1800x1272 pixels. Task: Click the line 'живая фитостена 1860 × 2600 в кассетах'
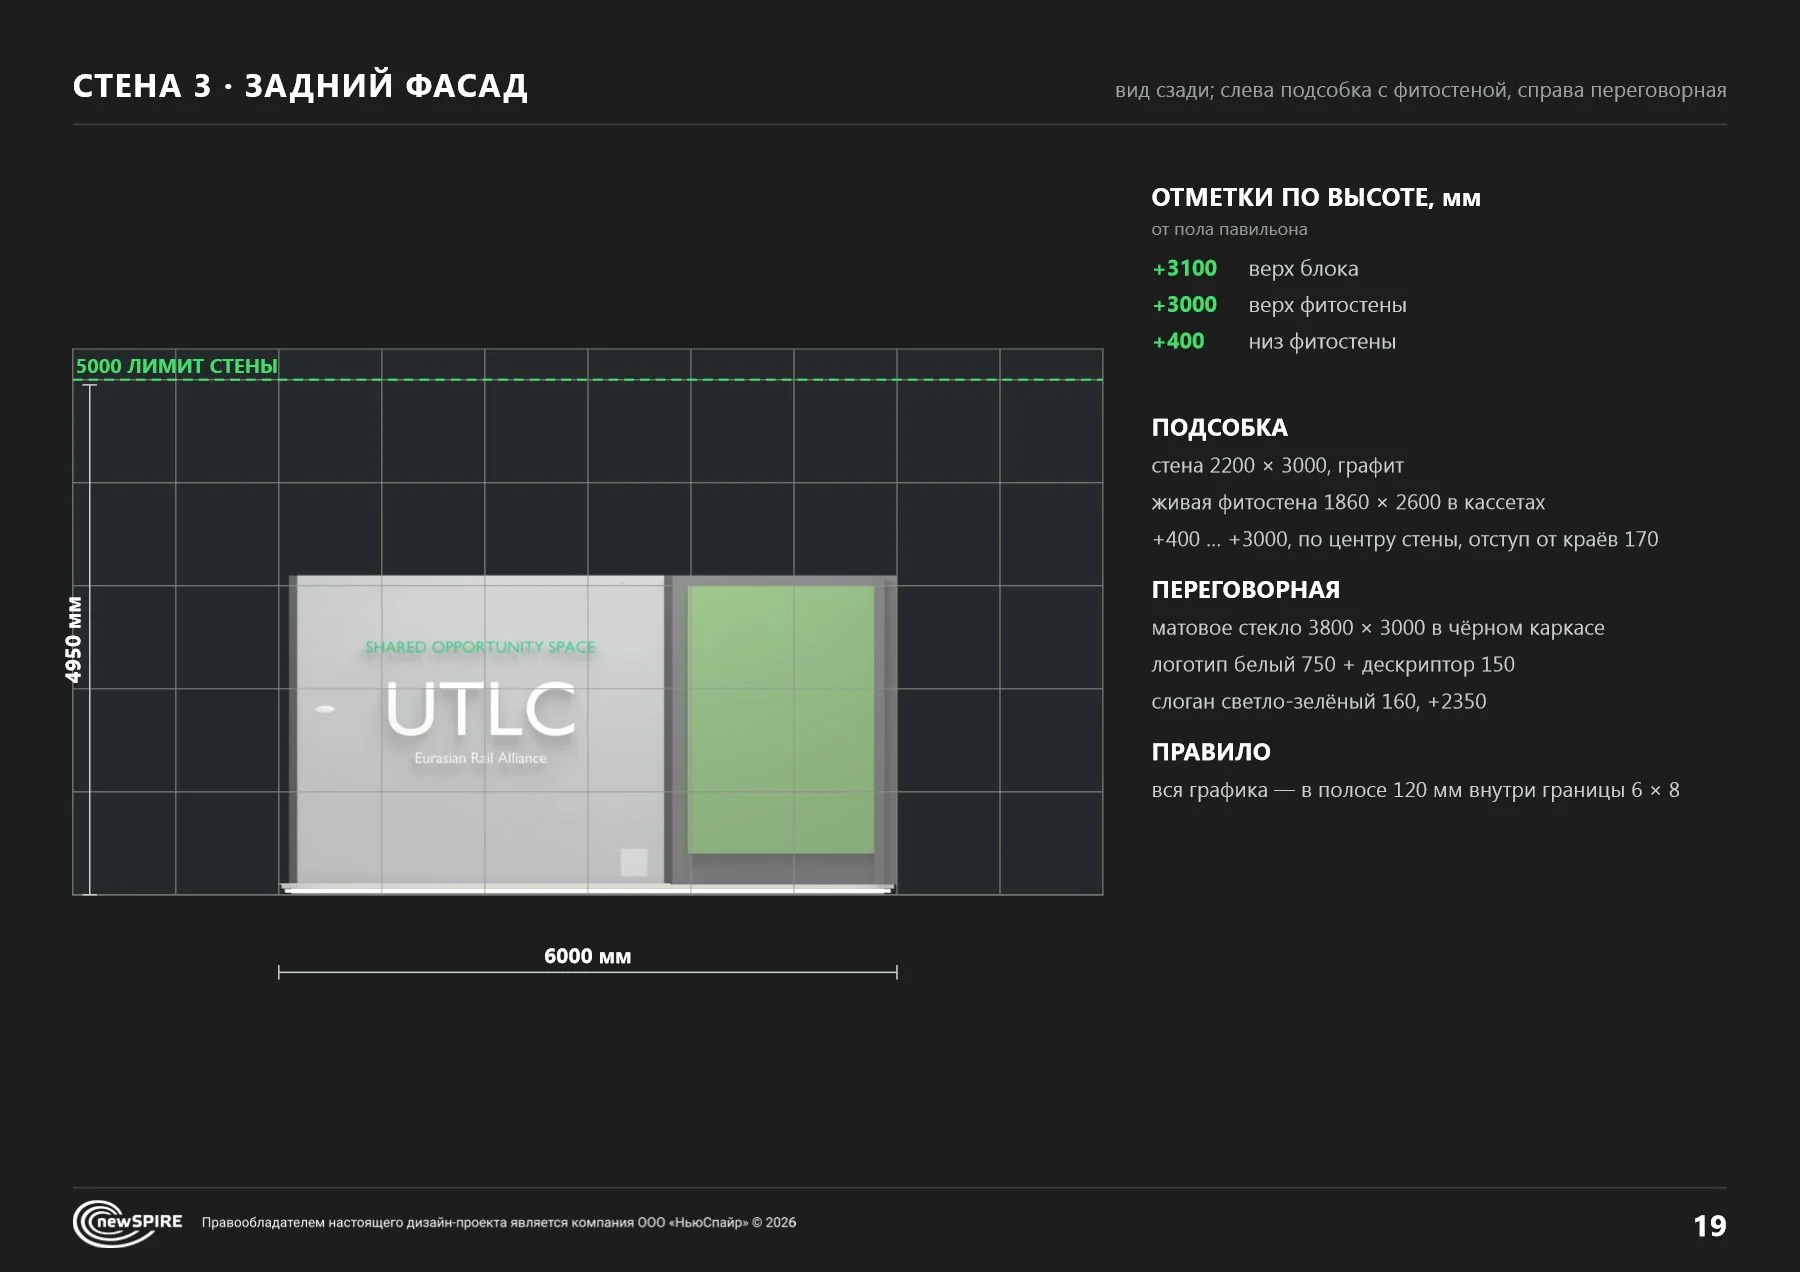pyautogui.click(x=1348, y=502)
